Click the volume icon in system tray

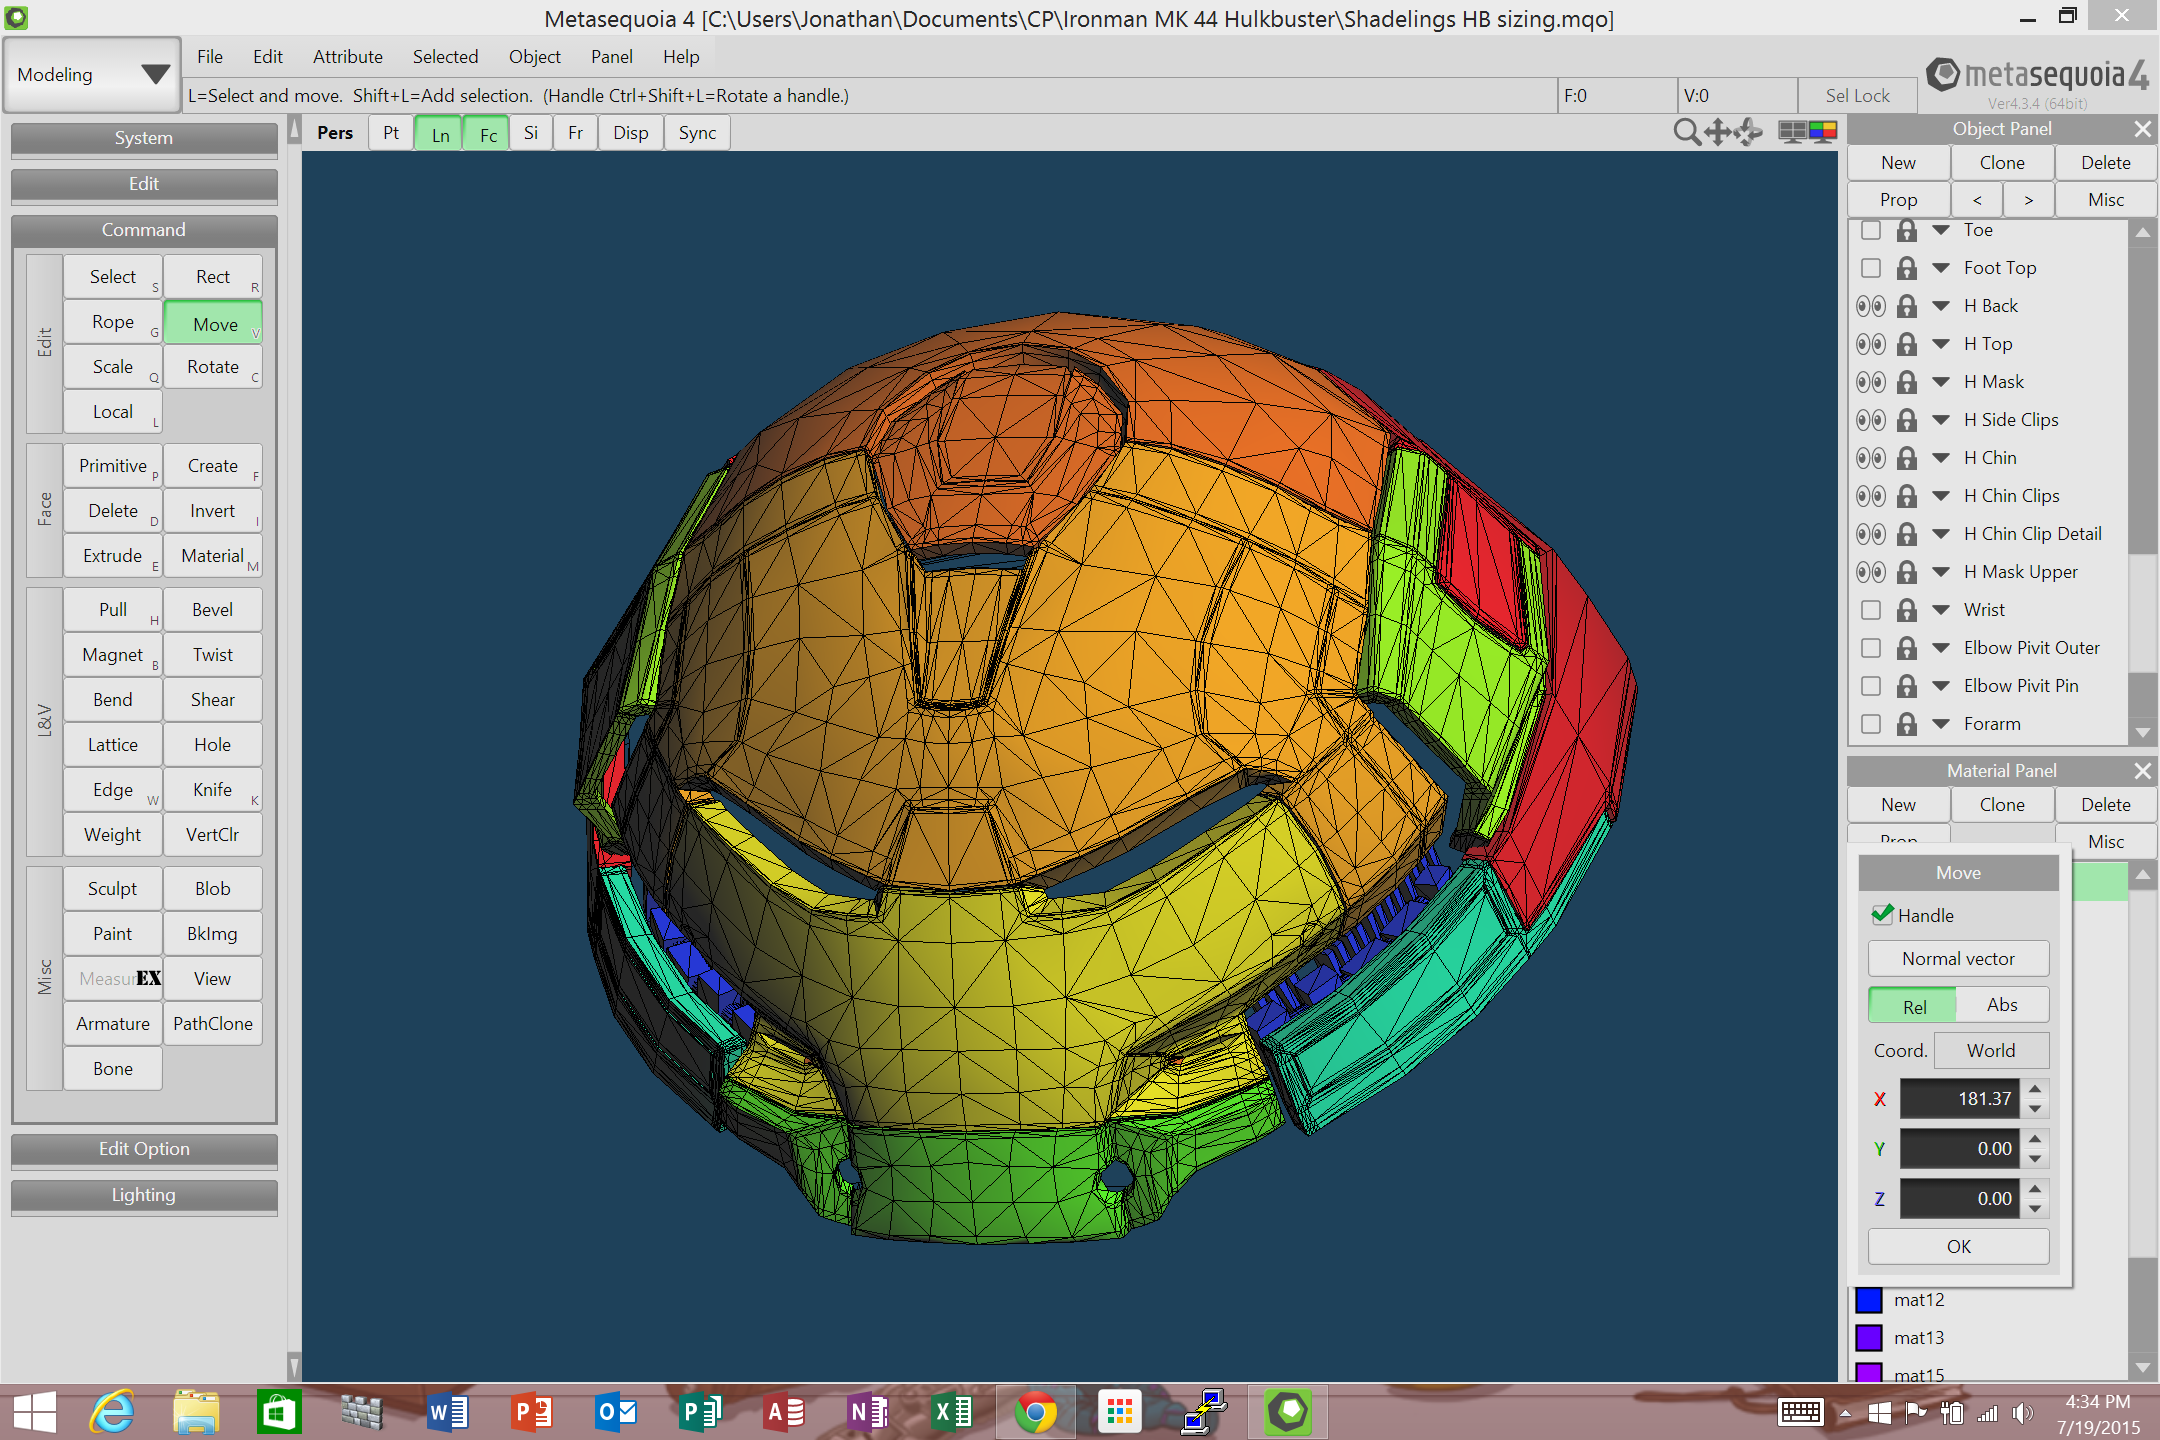pyautogui.click(x=2022, y=1413)
